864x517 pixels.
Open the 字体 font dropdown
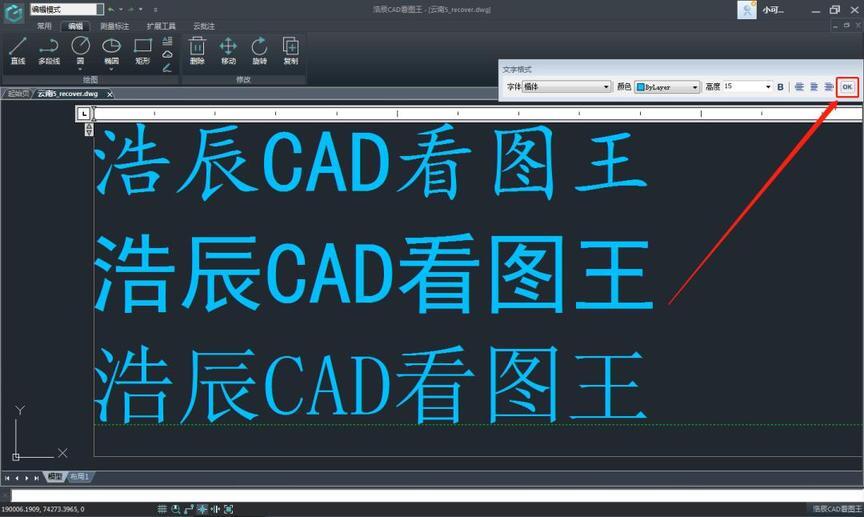(566, 87)
